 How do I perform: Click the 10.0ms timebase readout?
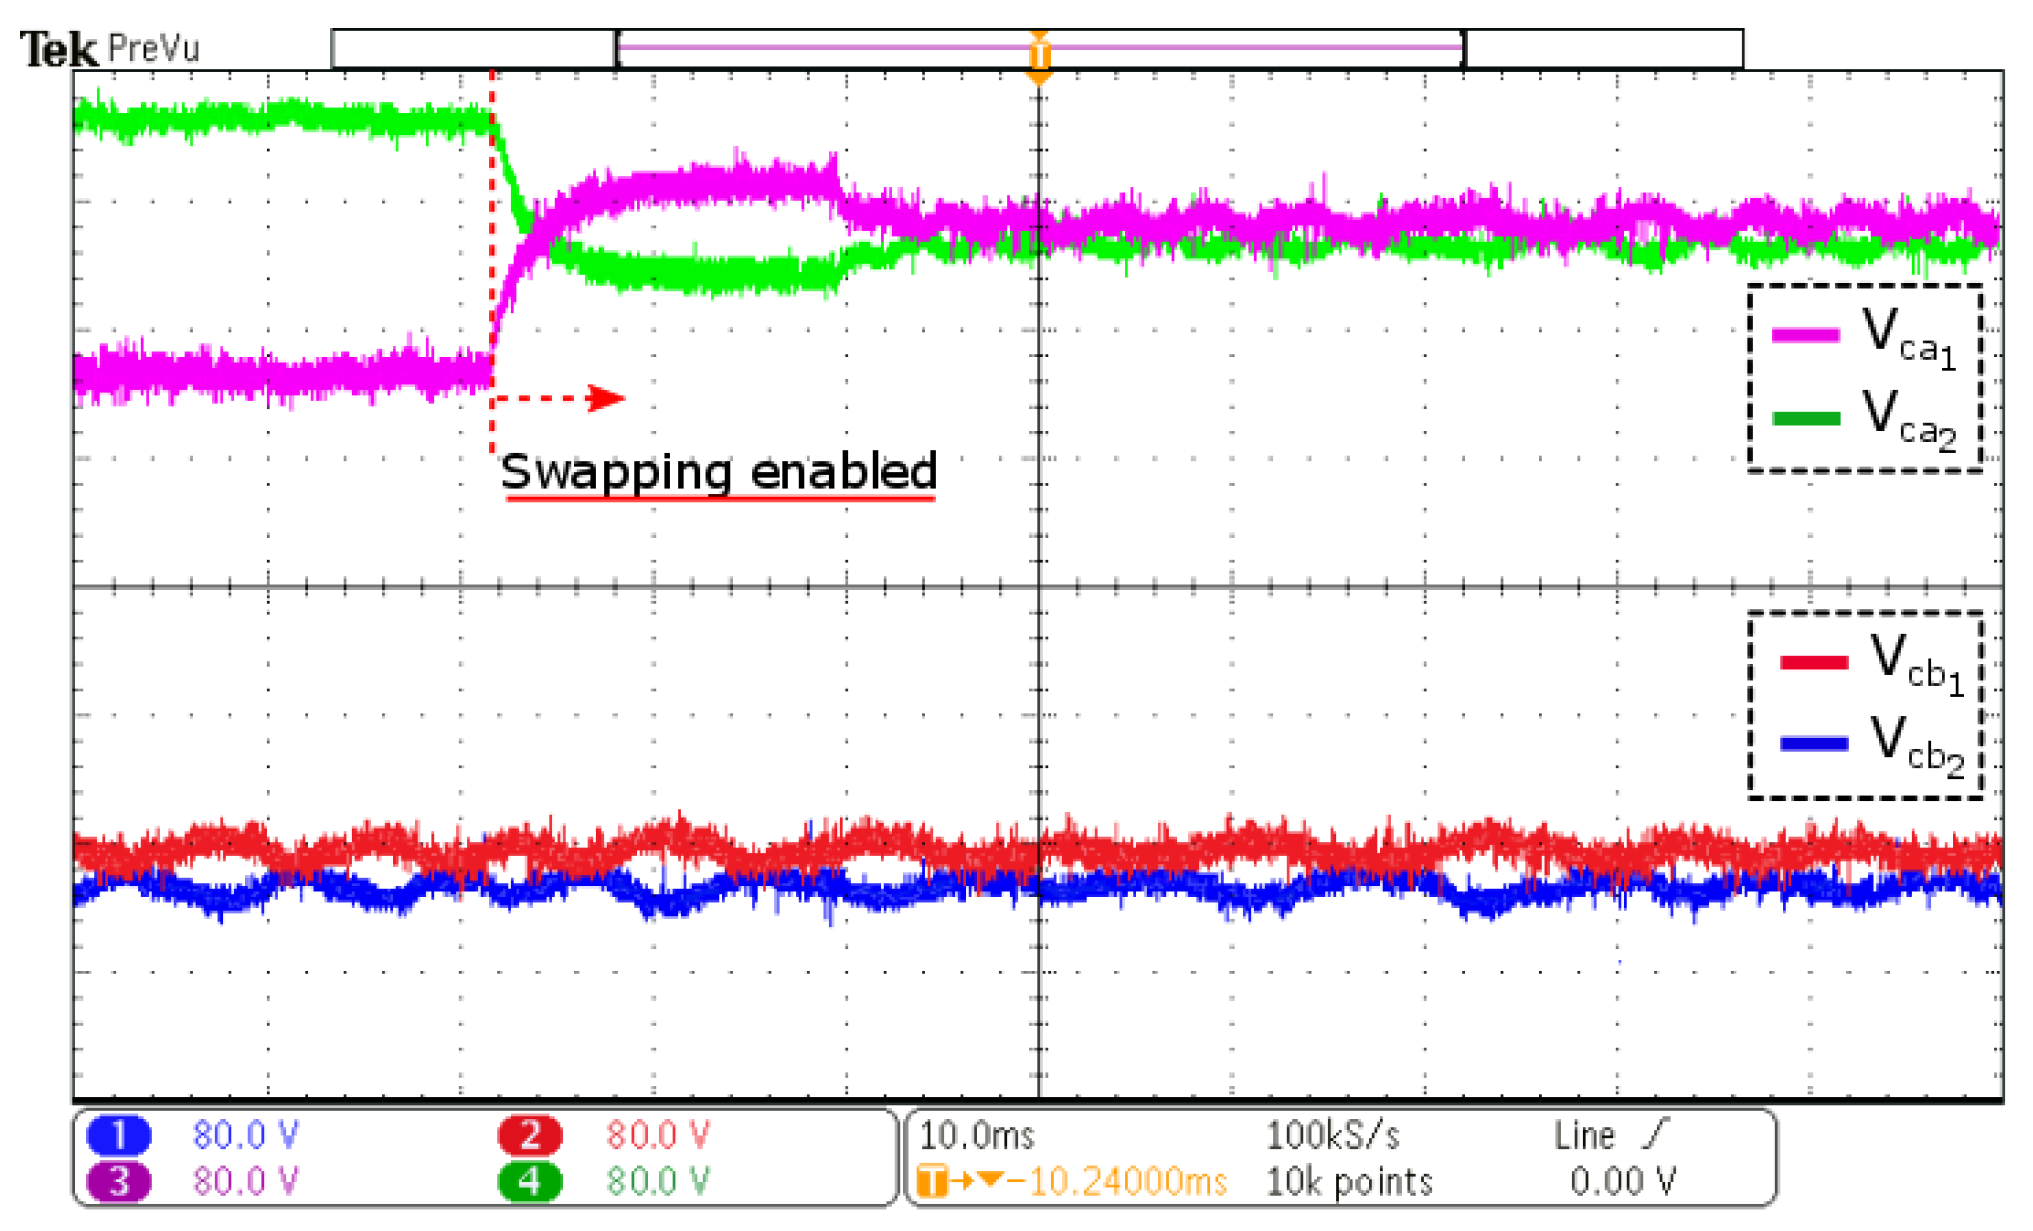[976, 1135]
